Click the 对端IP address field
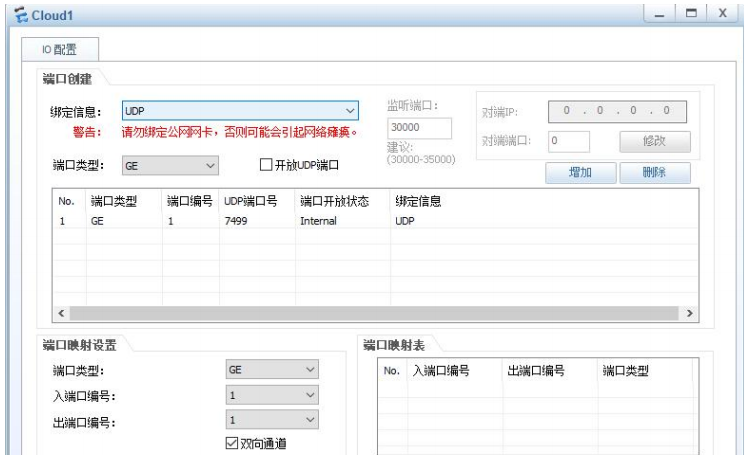This screenshot has height=455, width=750. 617,111
